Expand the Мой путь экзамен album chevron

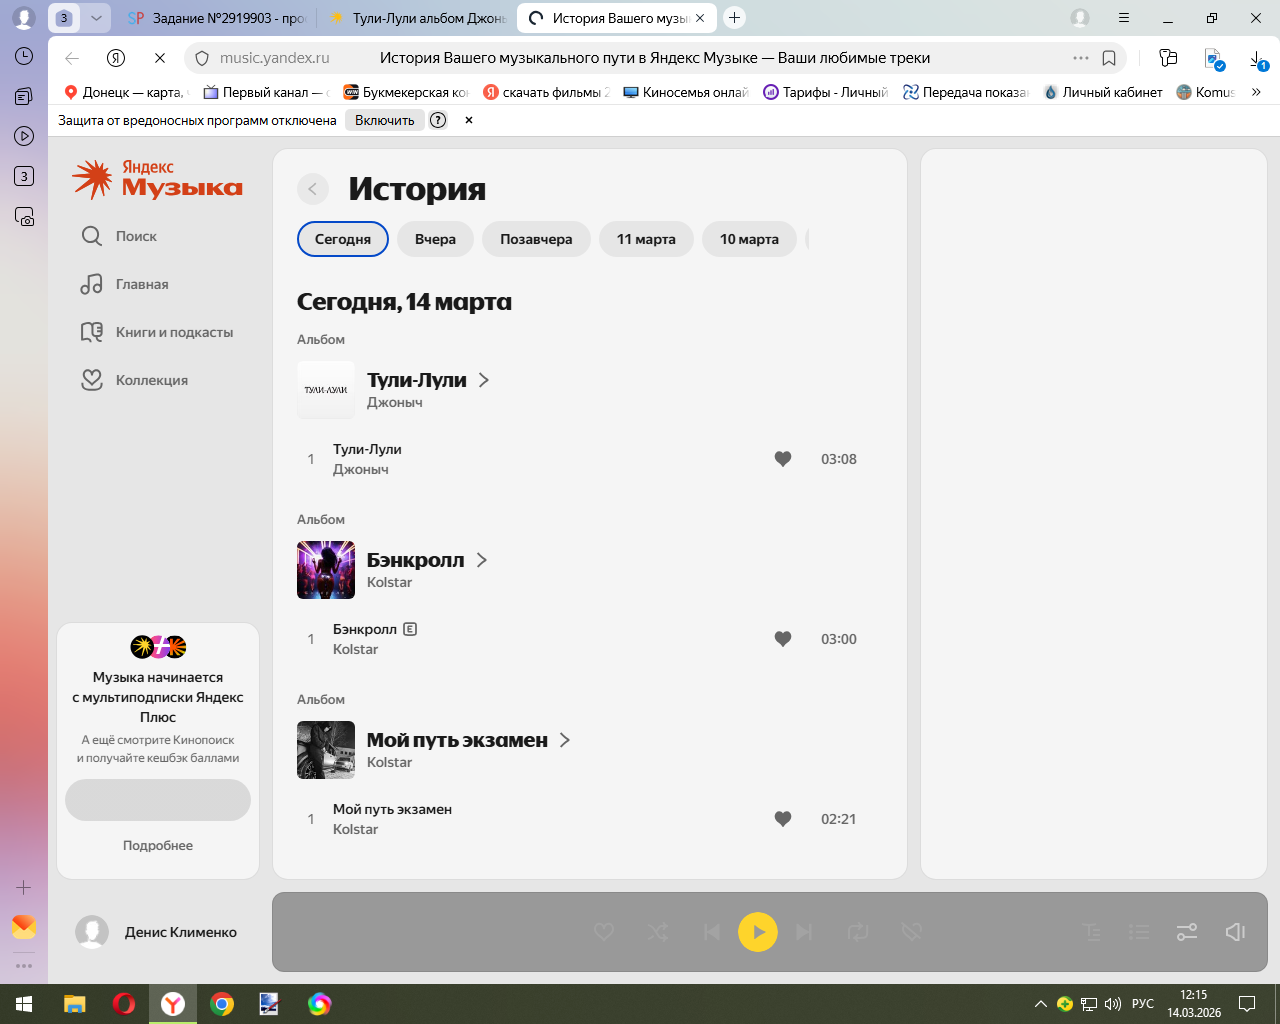(565, 740)
